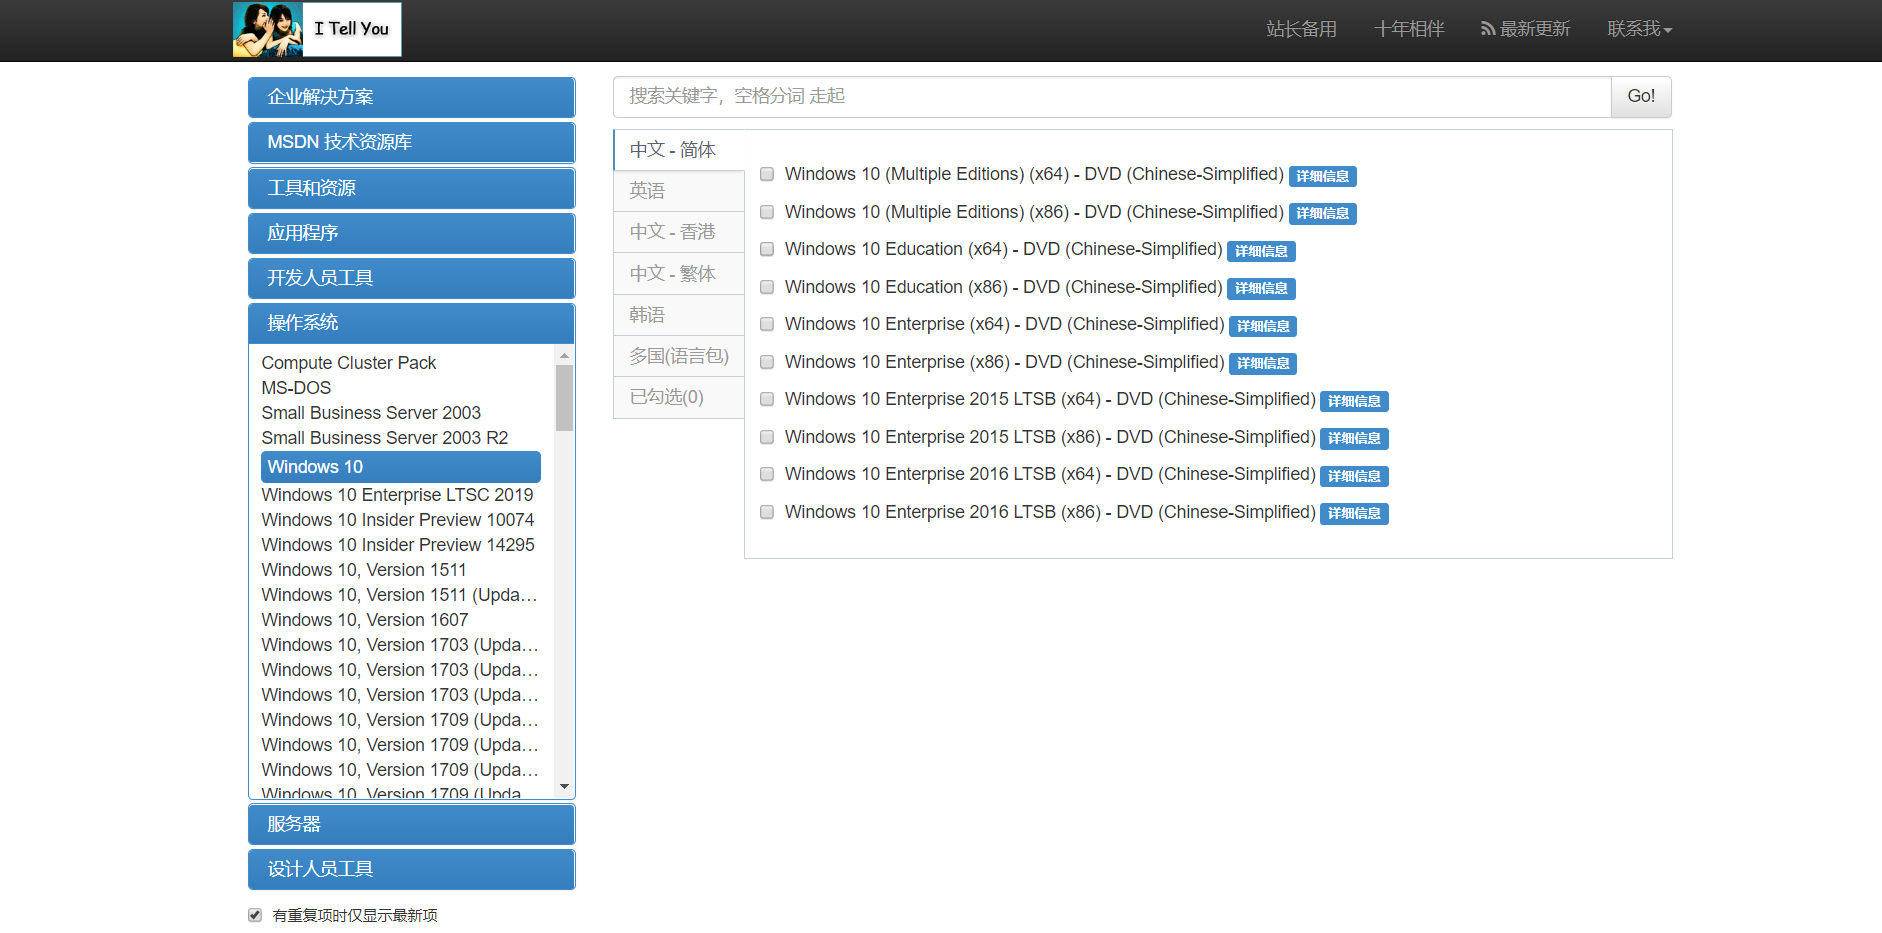
Task: Open 站长备用 navigation link
Action: 1301,29
